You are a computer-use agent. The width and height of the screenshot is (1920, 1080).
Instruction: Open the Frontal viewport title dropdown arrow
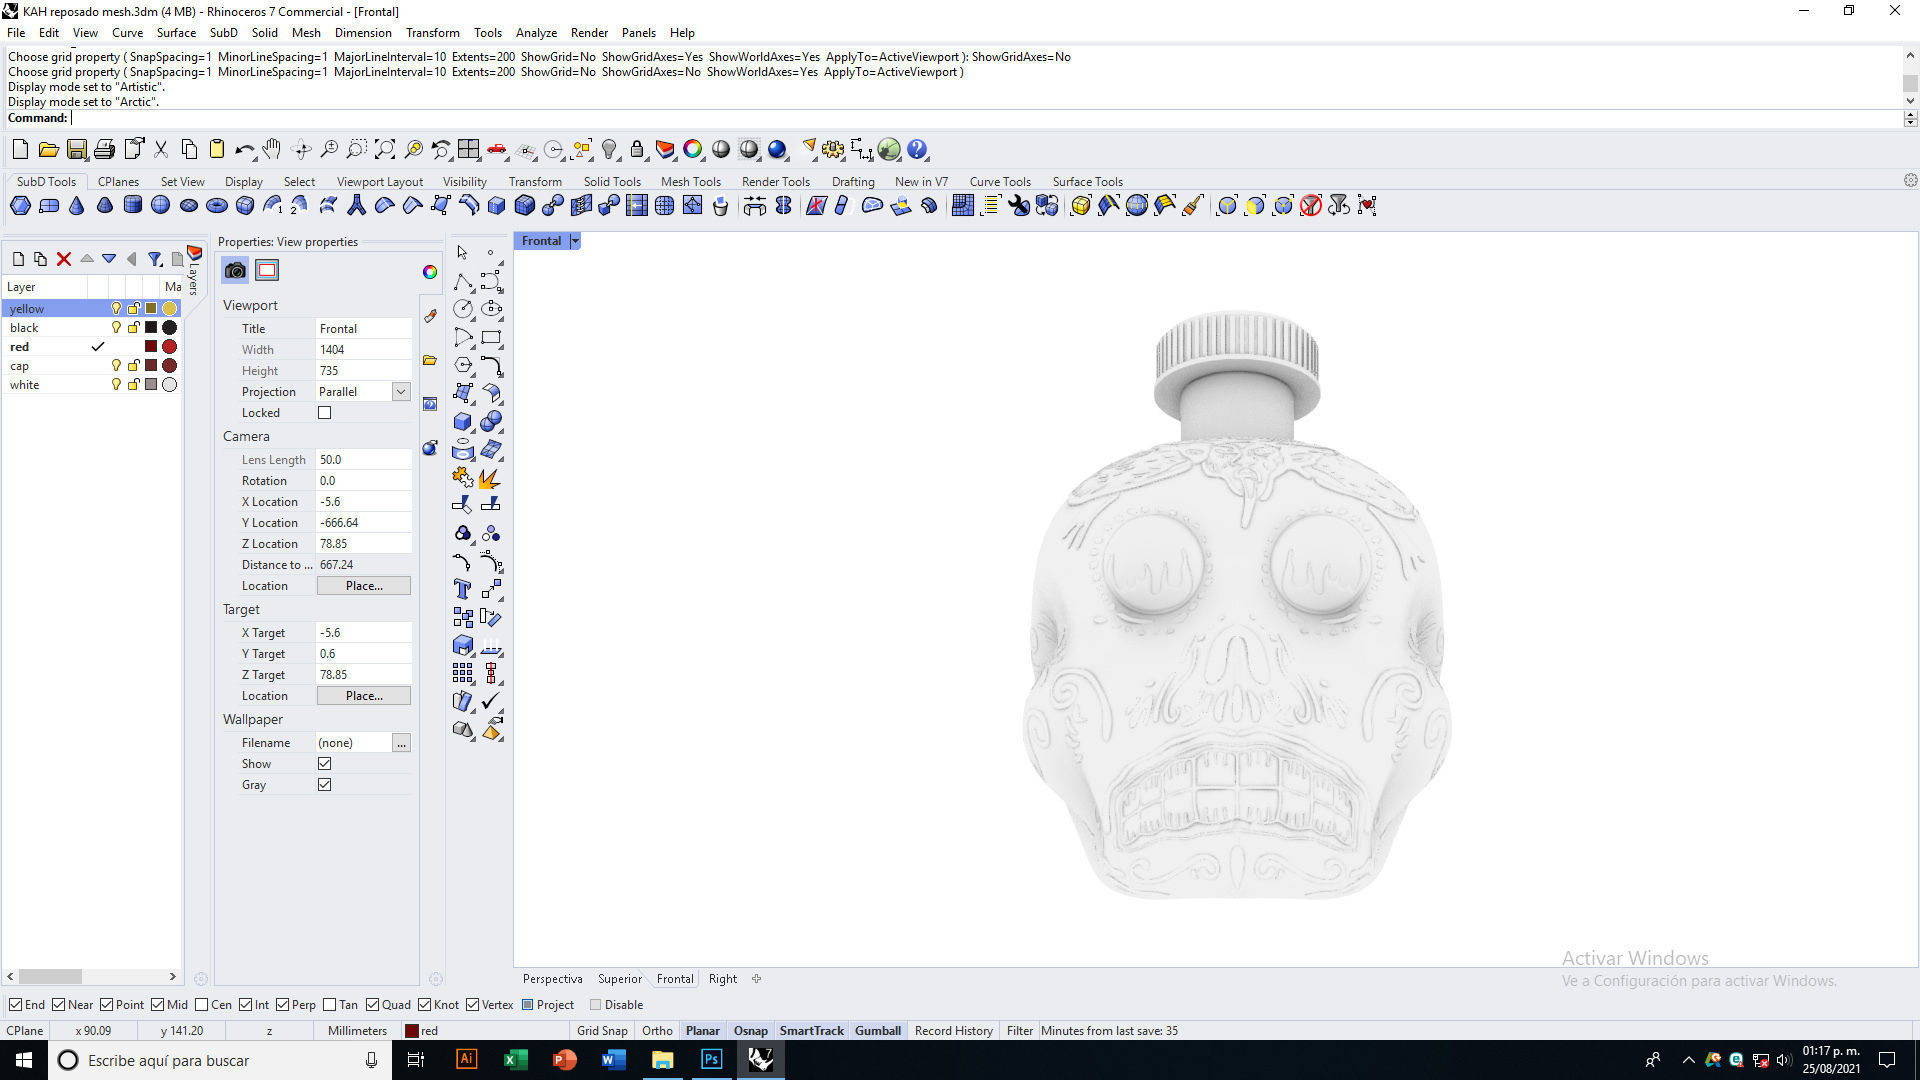click(575, 241)
